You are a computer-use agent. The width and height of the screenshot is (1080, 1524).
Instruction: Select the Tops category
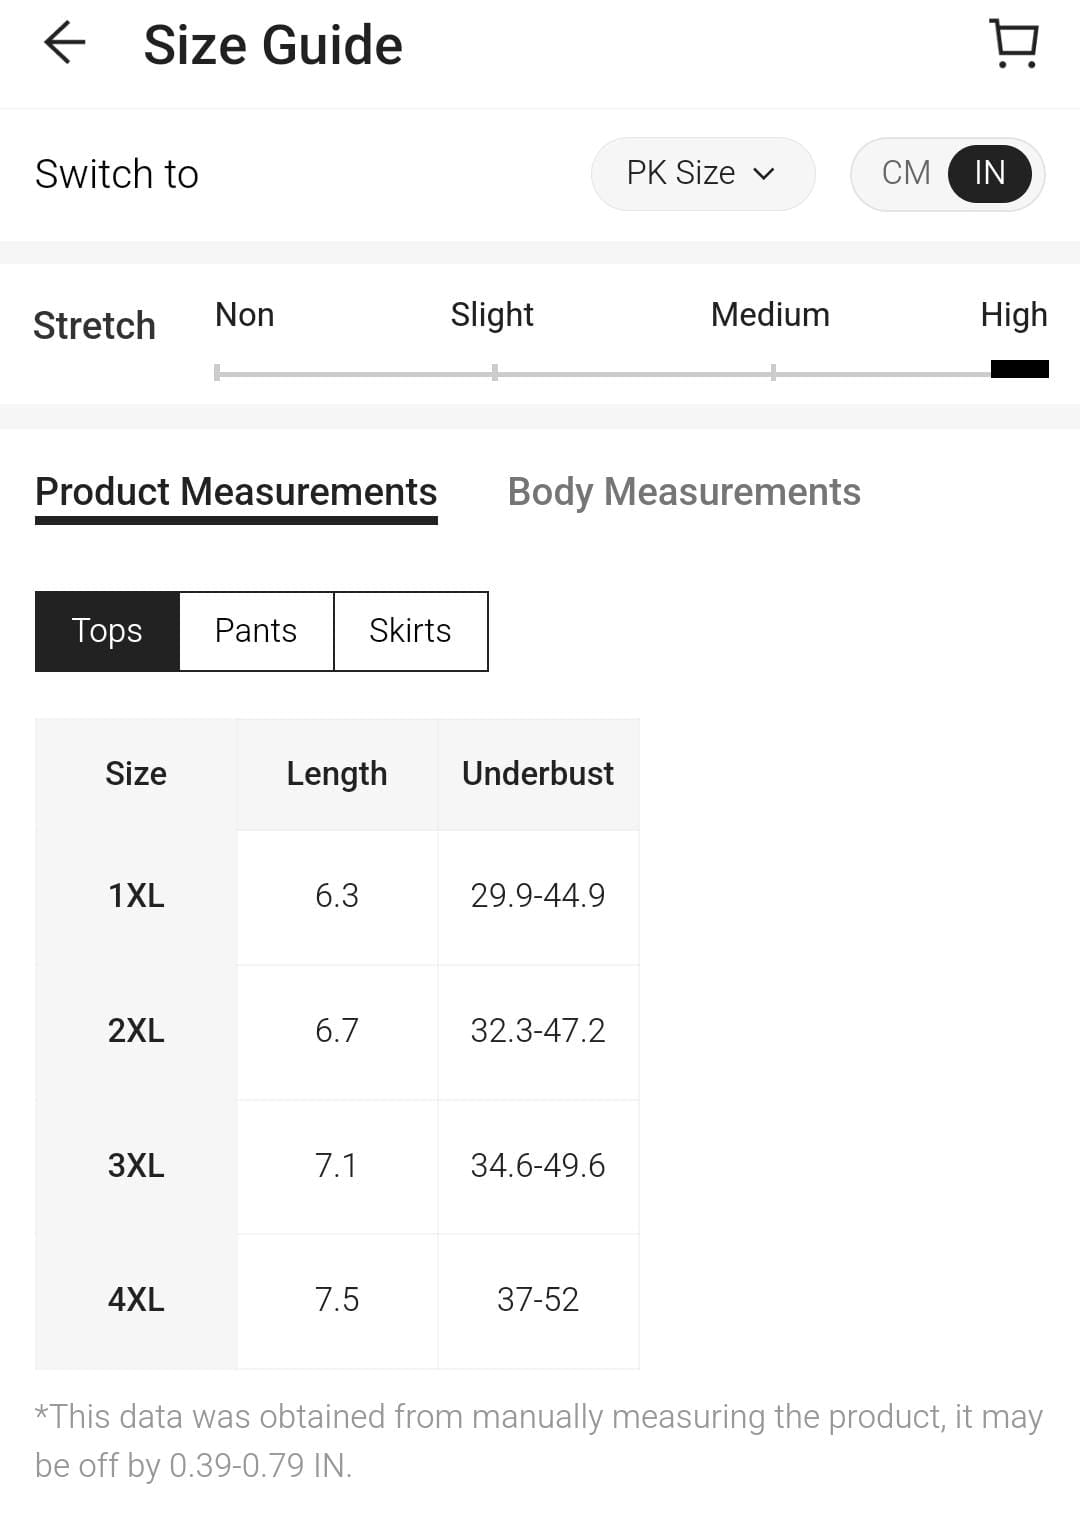[107, 630]
